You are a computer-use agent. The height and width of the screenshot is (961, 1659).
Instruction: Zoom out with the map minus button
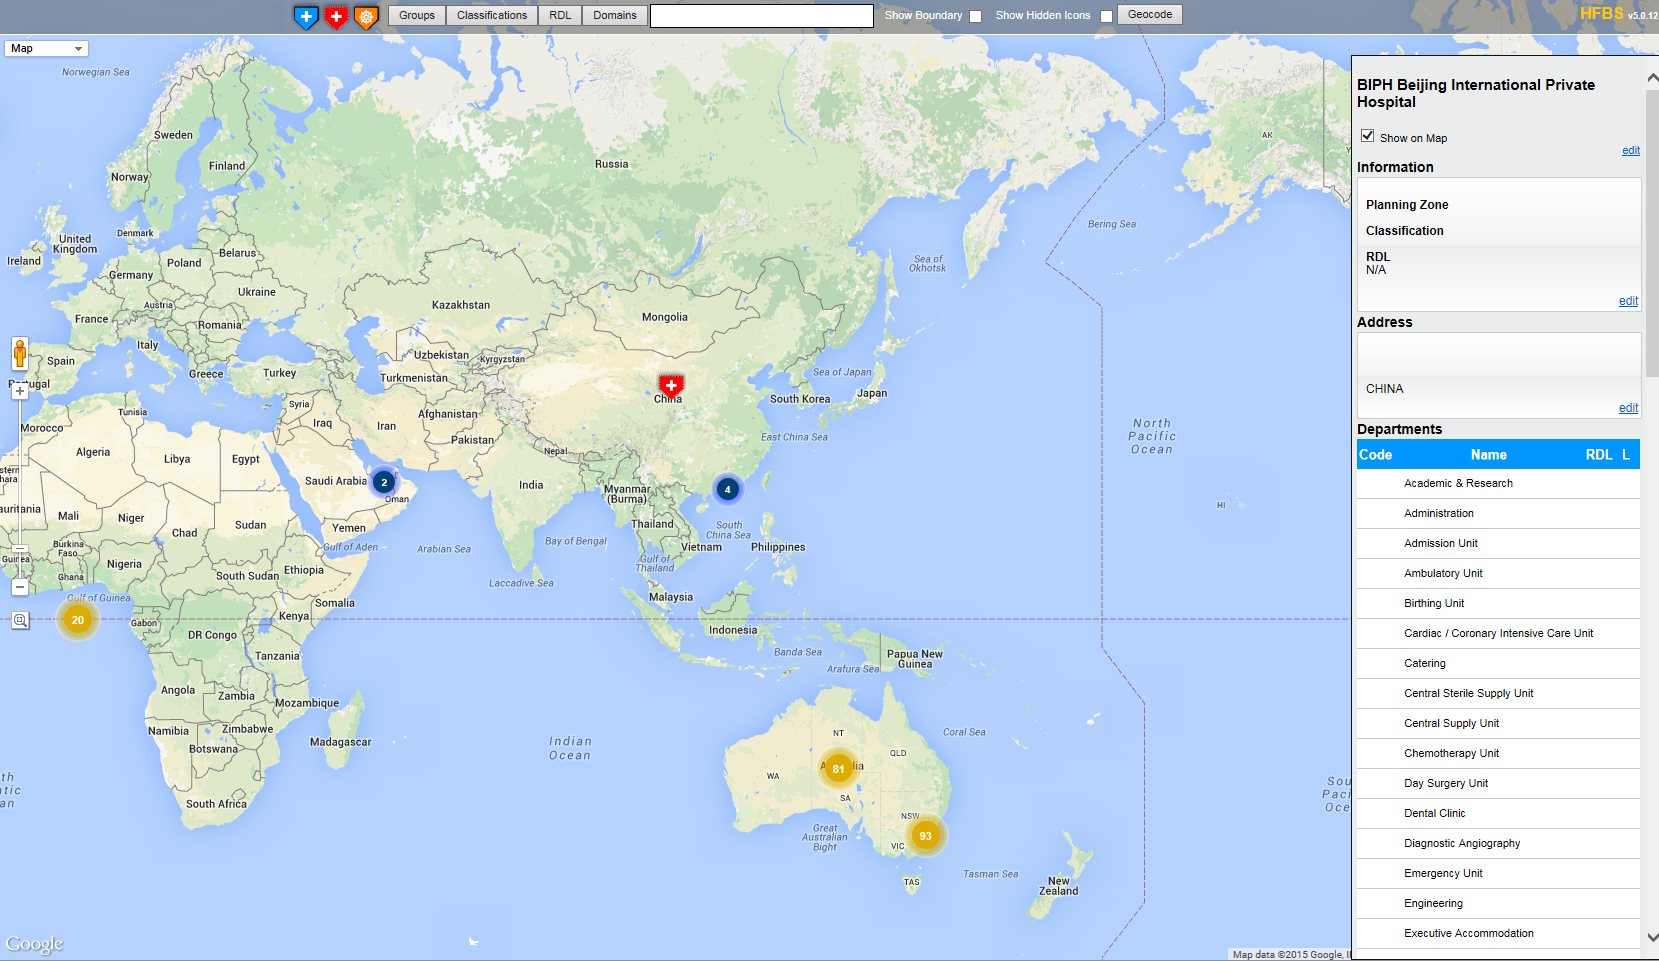click(20, 587)
